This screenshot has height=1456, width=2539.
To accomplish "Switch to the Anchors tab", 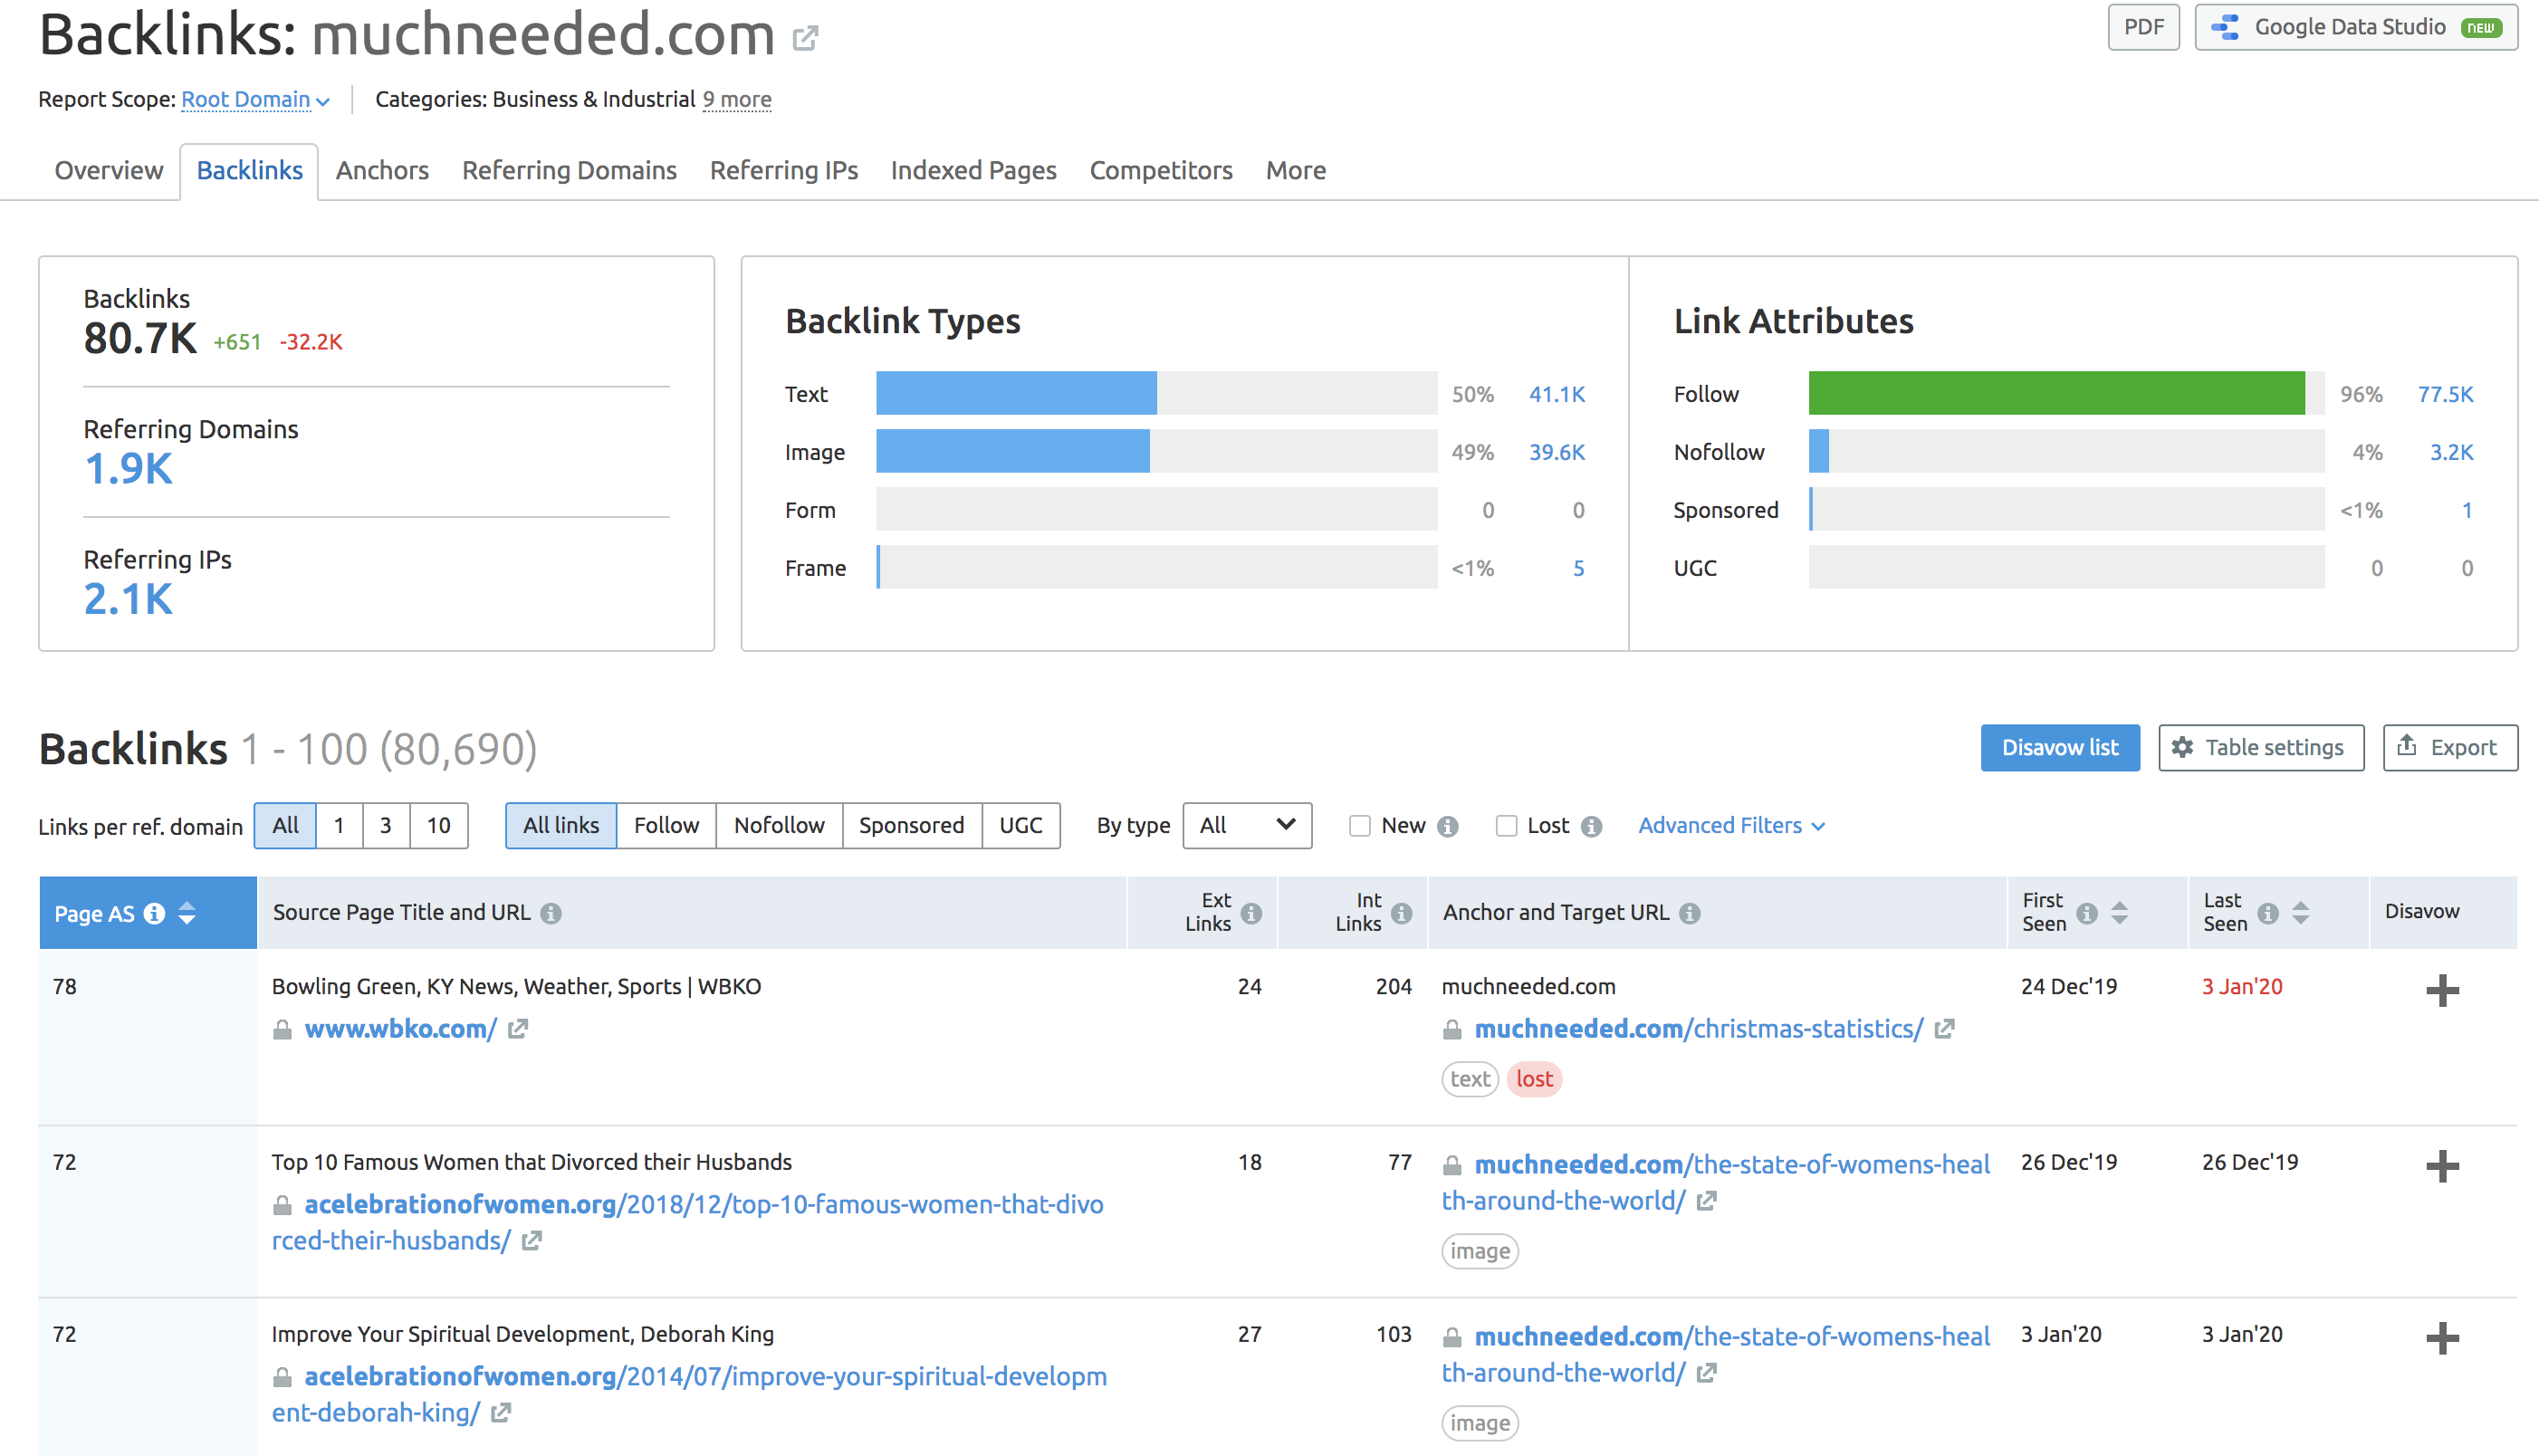I will tap(382, 170).
